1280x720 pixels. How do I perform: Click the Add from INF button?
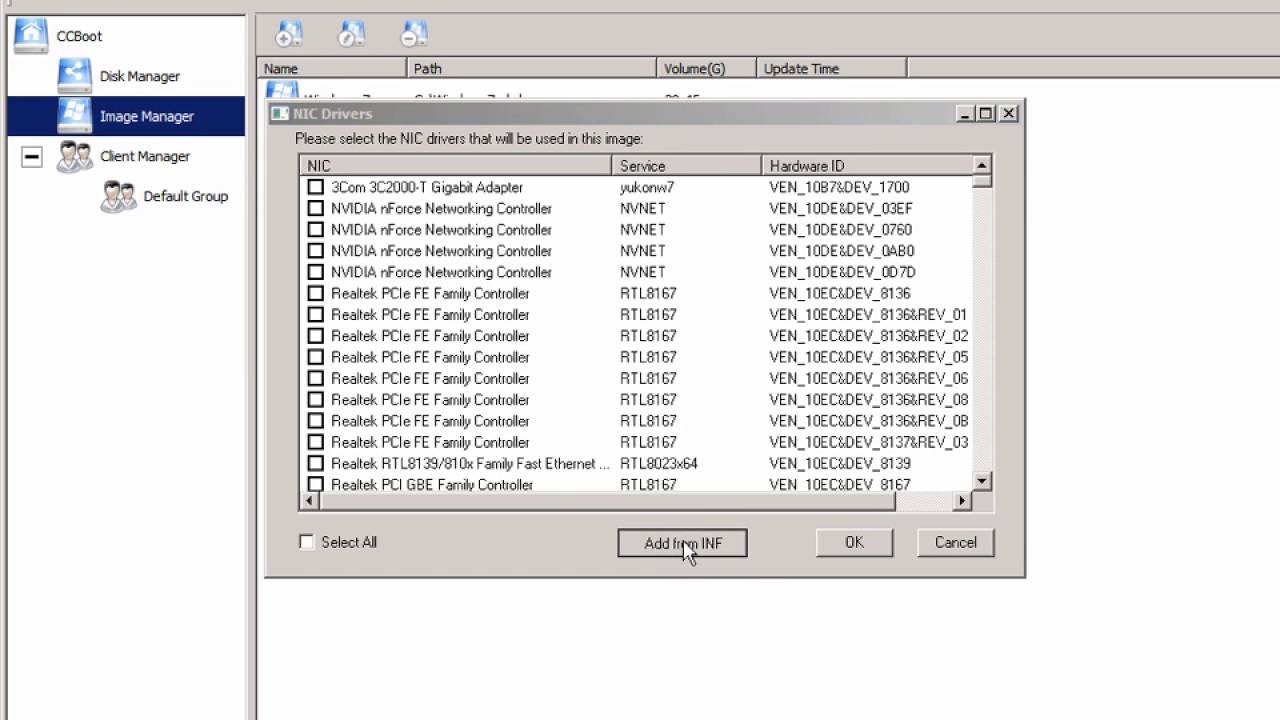click(x=682, y=543)
